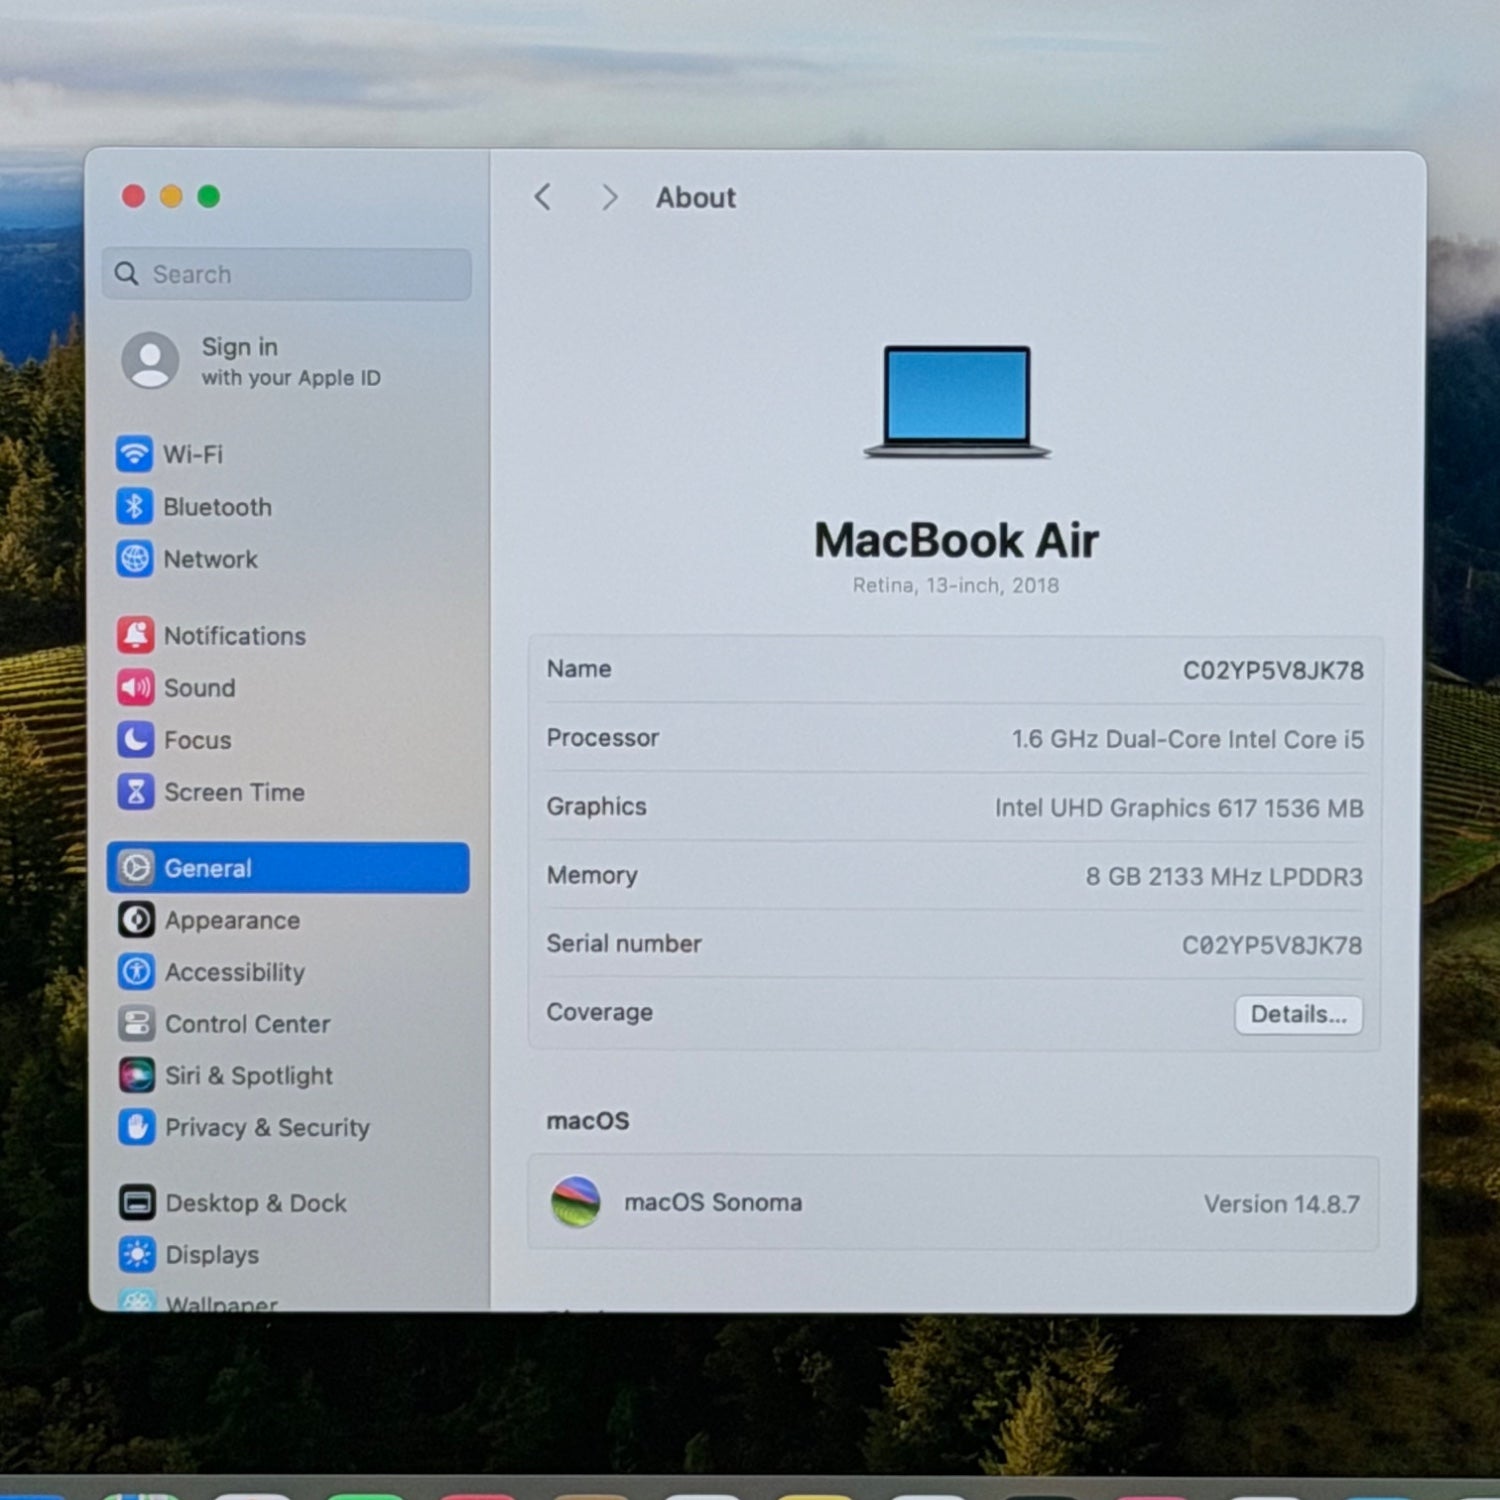Image resolution: width=1500 pixels, height=1500 pixels.
Task: Go to Privacy & Security settings
Action: pos(244,1128)
